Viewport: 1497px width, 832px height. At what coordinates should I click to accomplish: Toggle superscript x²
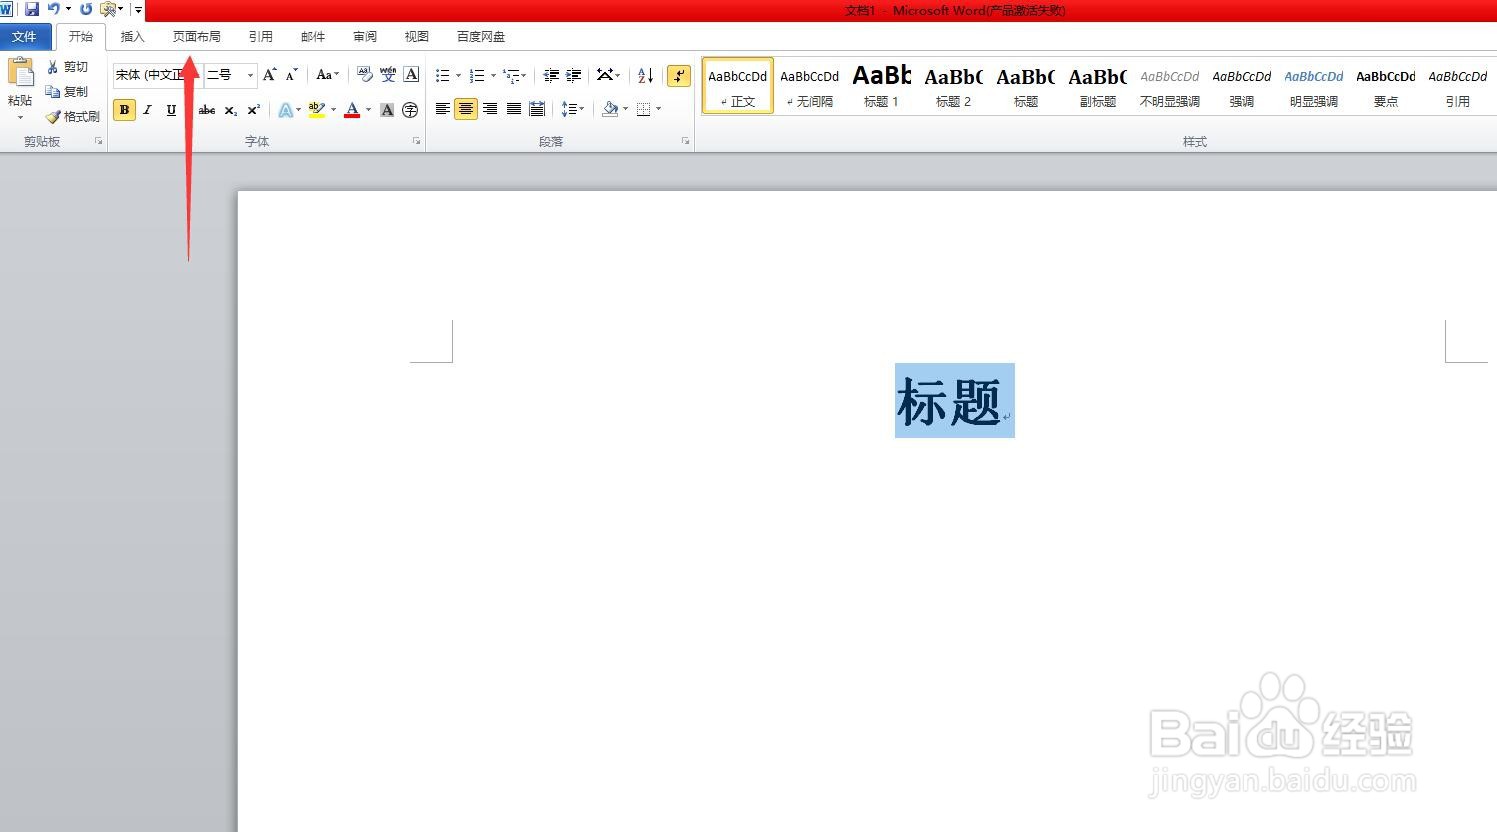(x=254, y=110)
